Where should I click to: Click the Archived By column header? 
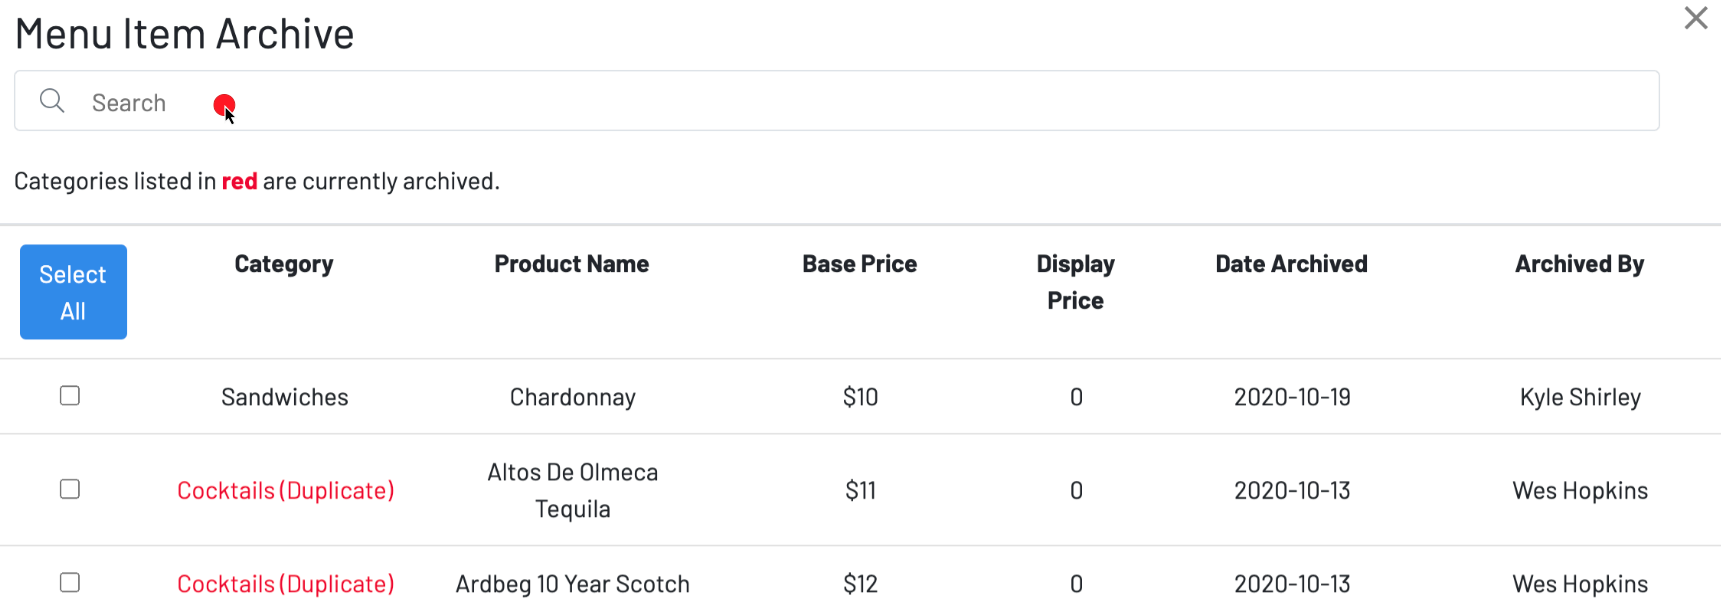coord(1580,264)
